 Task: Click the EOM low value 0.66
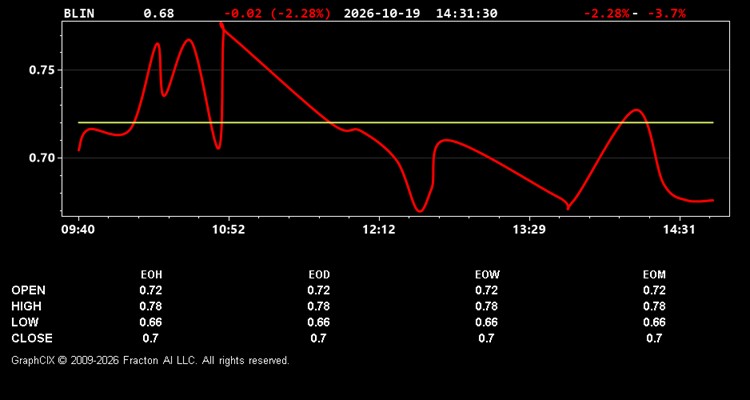point(654,322)
